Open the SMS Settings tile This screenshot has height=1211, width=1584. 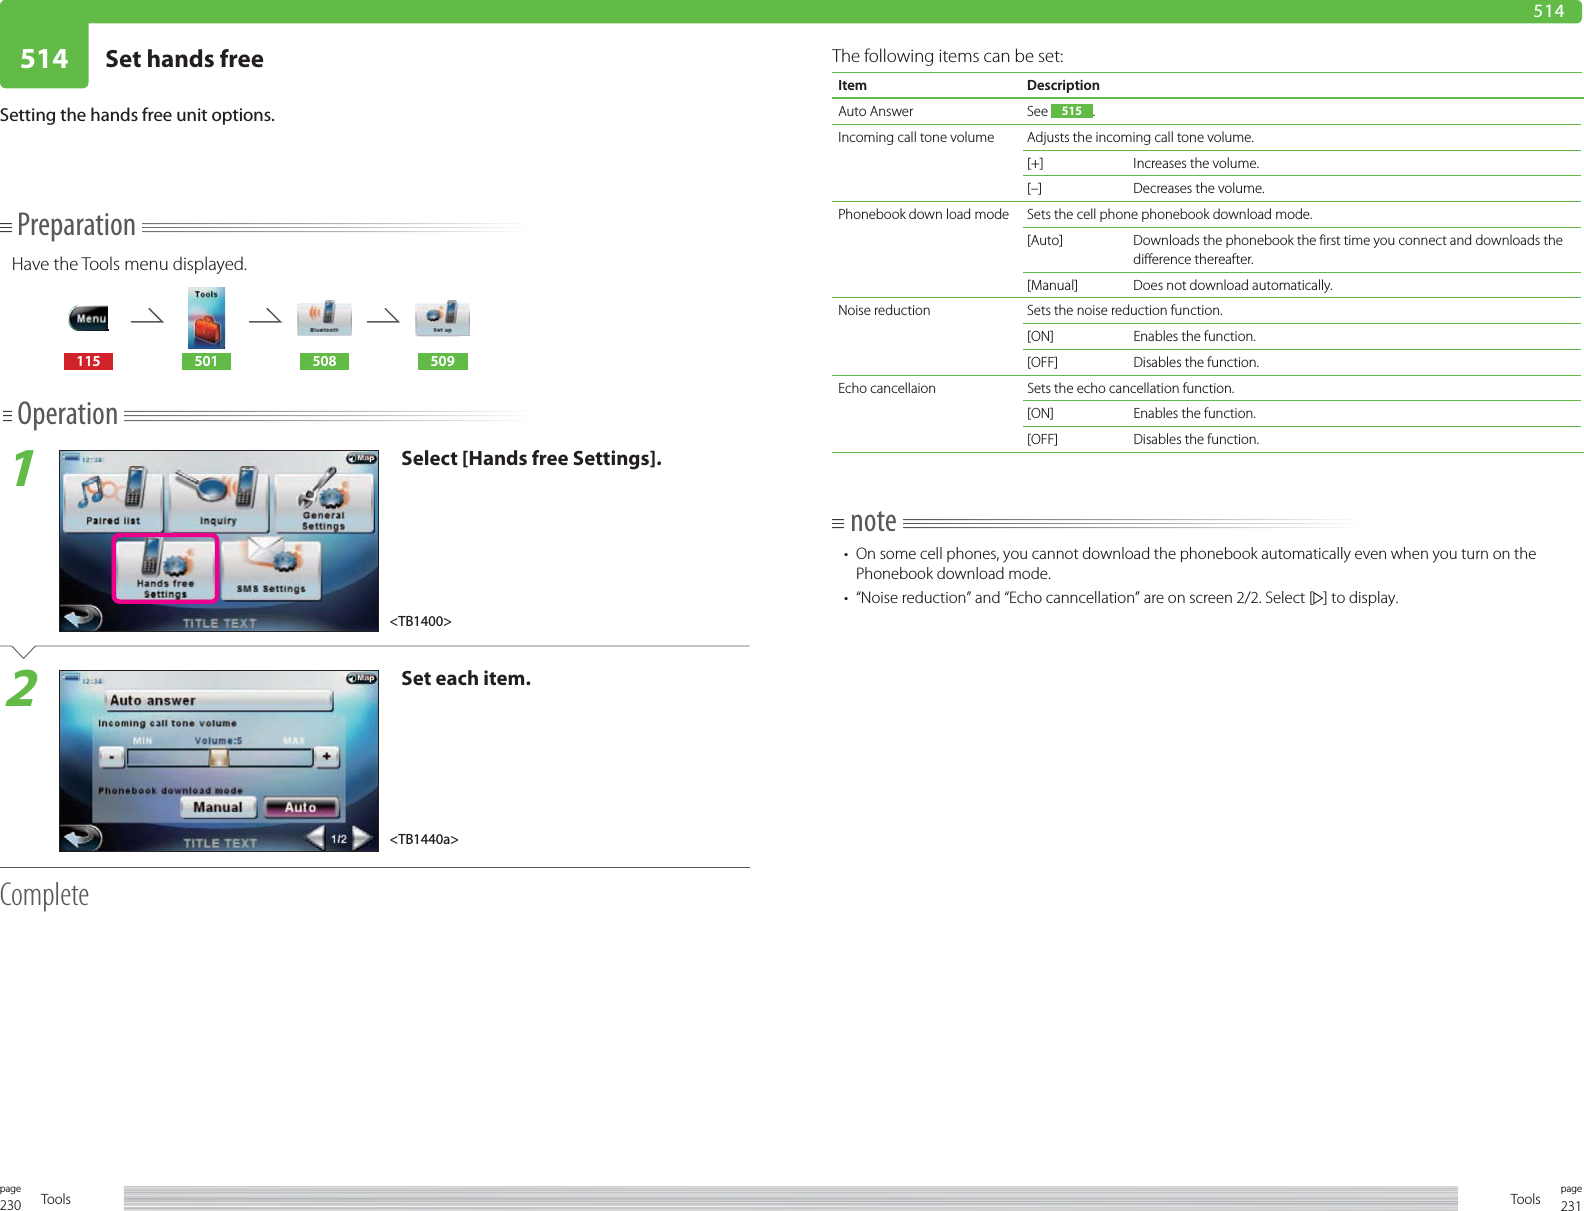click(x=271, y=568)
